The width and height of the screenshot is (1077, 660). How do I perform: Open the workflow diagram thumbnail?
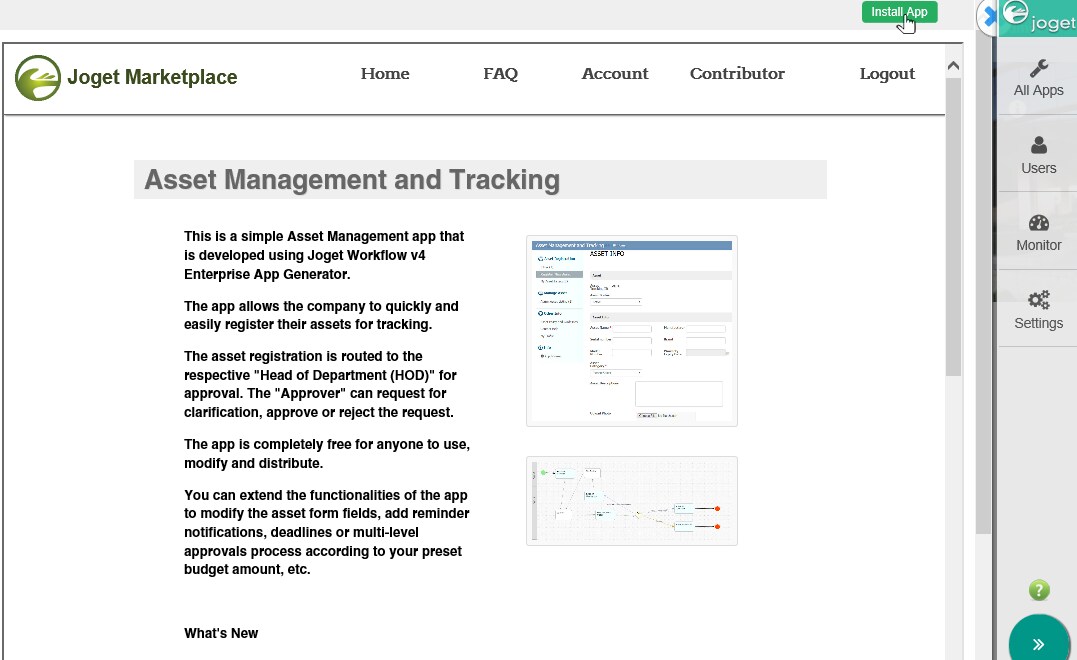(632, 501)
